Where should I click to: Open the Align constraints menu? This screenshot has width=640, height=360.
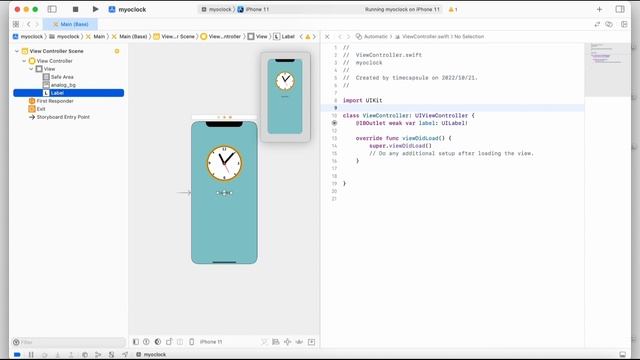[x=276, y=342]
